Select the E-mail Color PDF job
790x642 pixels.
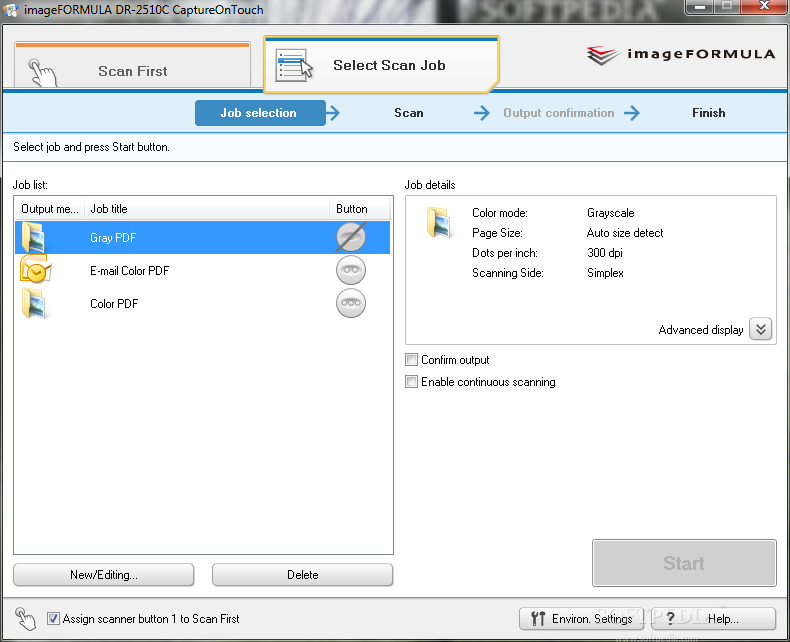203,271
